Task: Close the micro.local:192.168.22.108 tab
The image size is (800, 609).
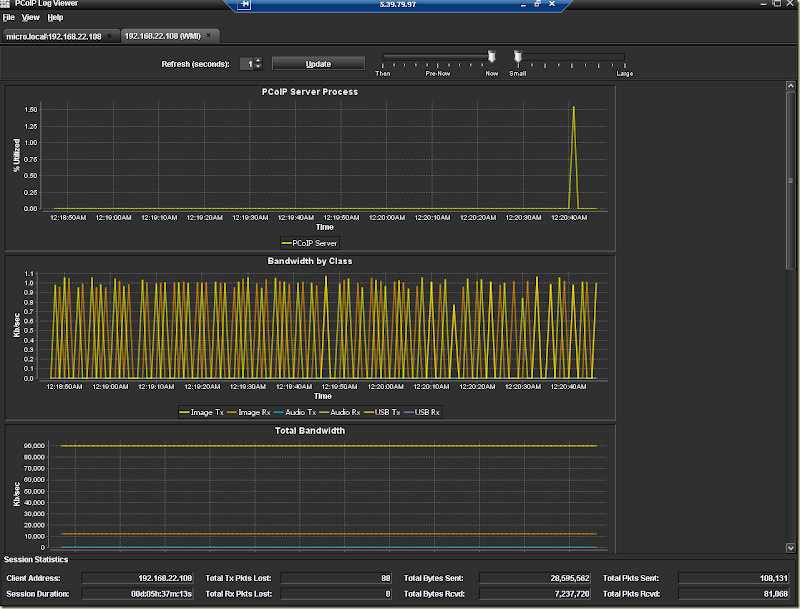Action: (x=109, y=36)
